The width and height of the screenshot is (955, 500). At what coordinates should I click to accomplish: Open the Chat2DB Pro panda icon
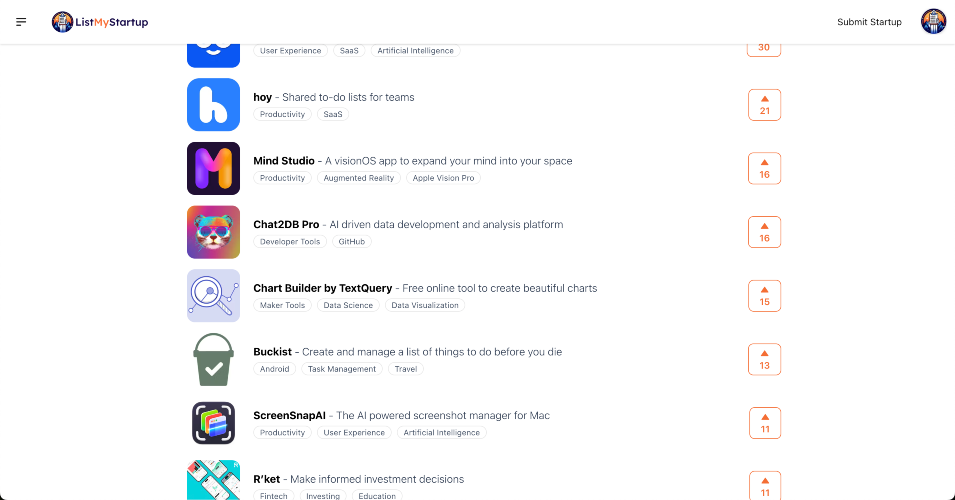click(x=213, y=232)
